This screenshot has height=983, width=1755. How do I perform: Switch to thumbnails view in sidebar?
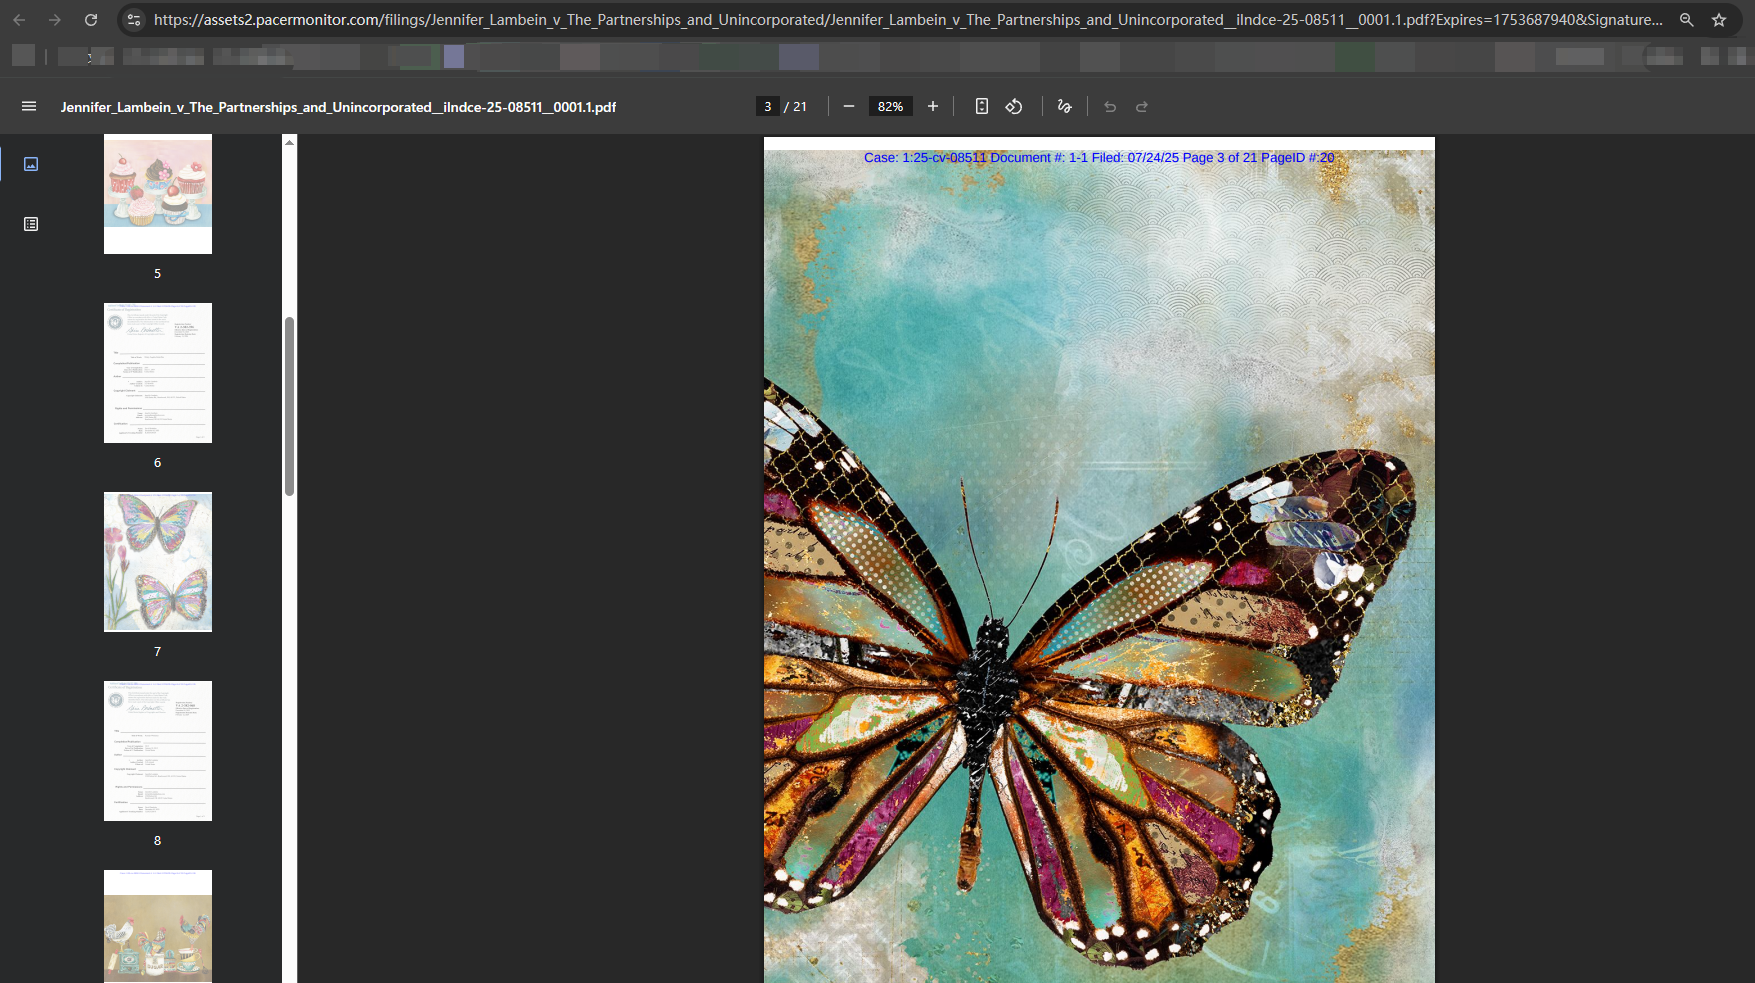pos(31,164)
